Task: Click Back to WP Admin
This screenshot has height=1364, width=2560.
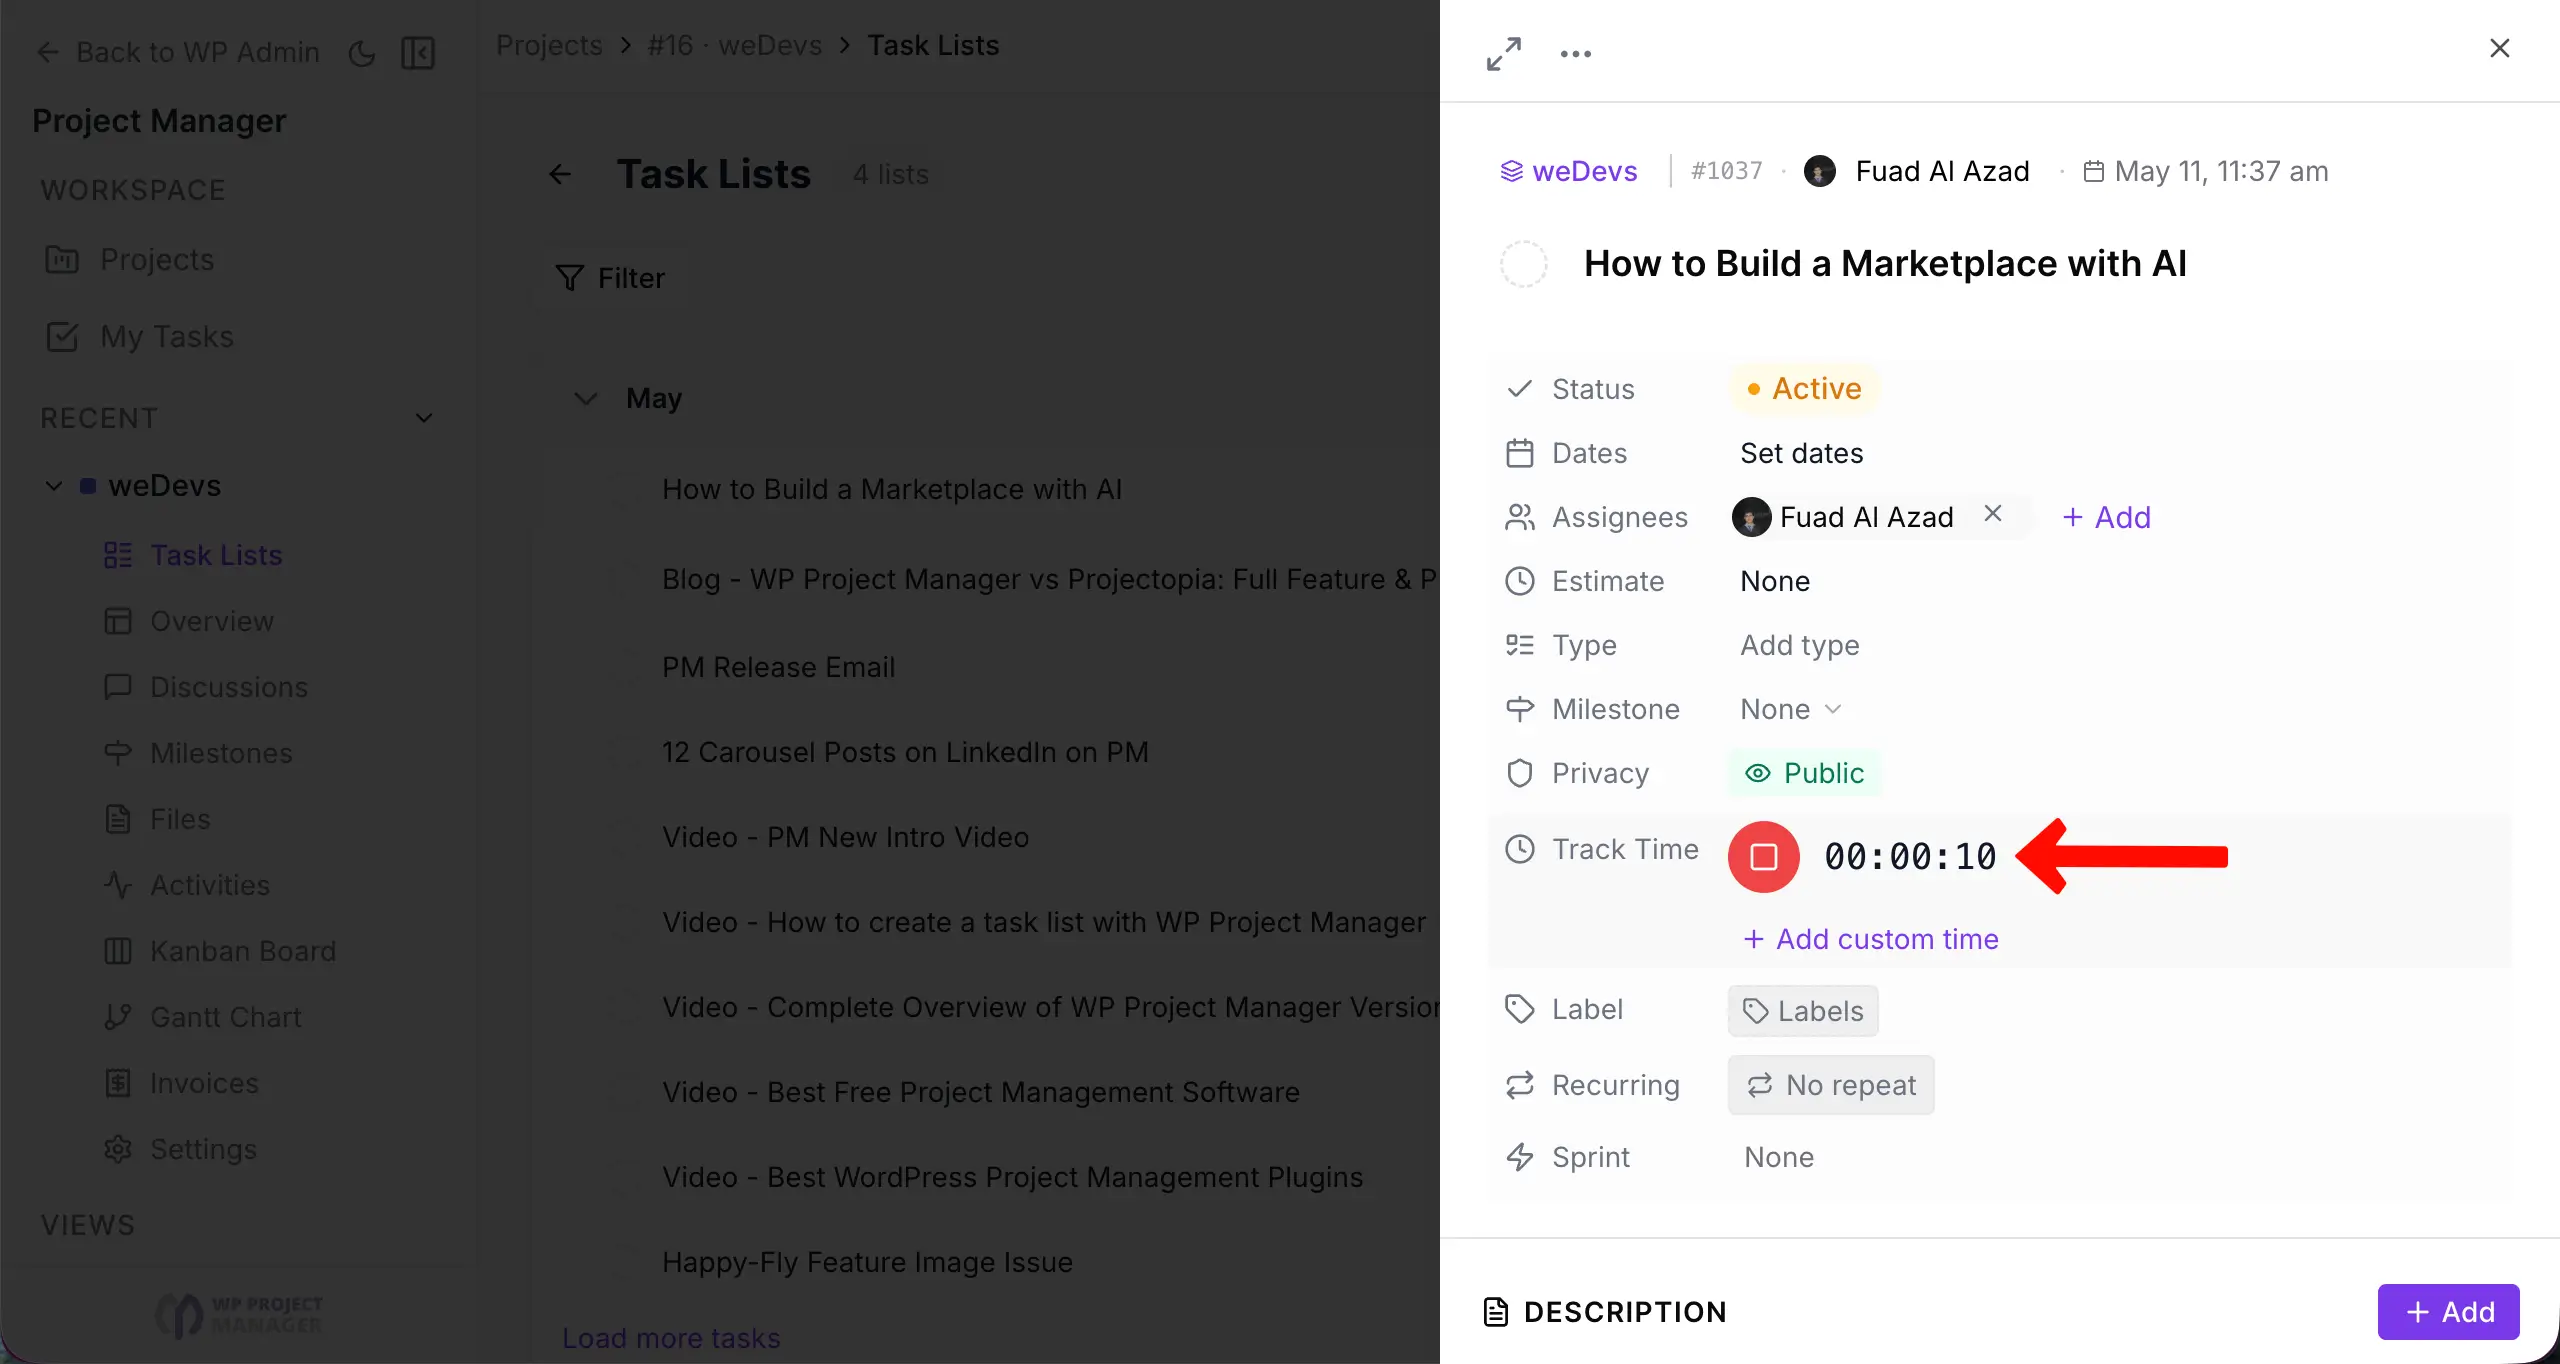Action: click(x=179, y=52)
